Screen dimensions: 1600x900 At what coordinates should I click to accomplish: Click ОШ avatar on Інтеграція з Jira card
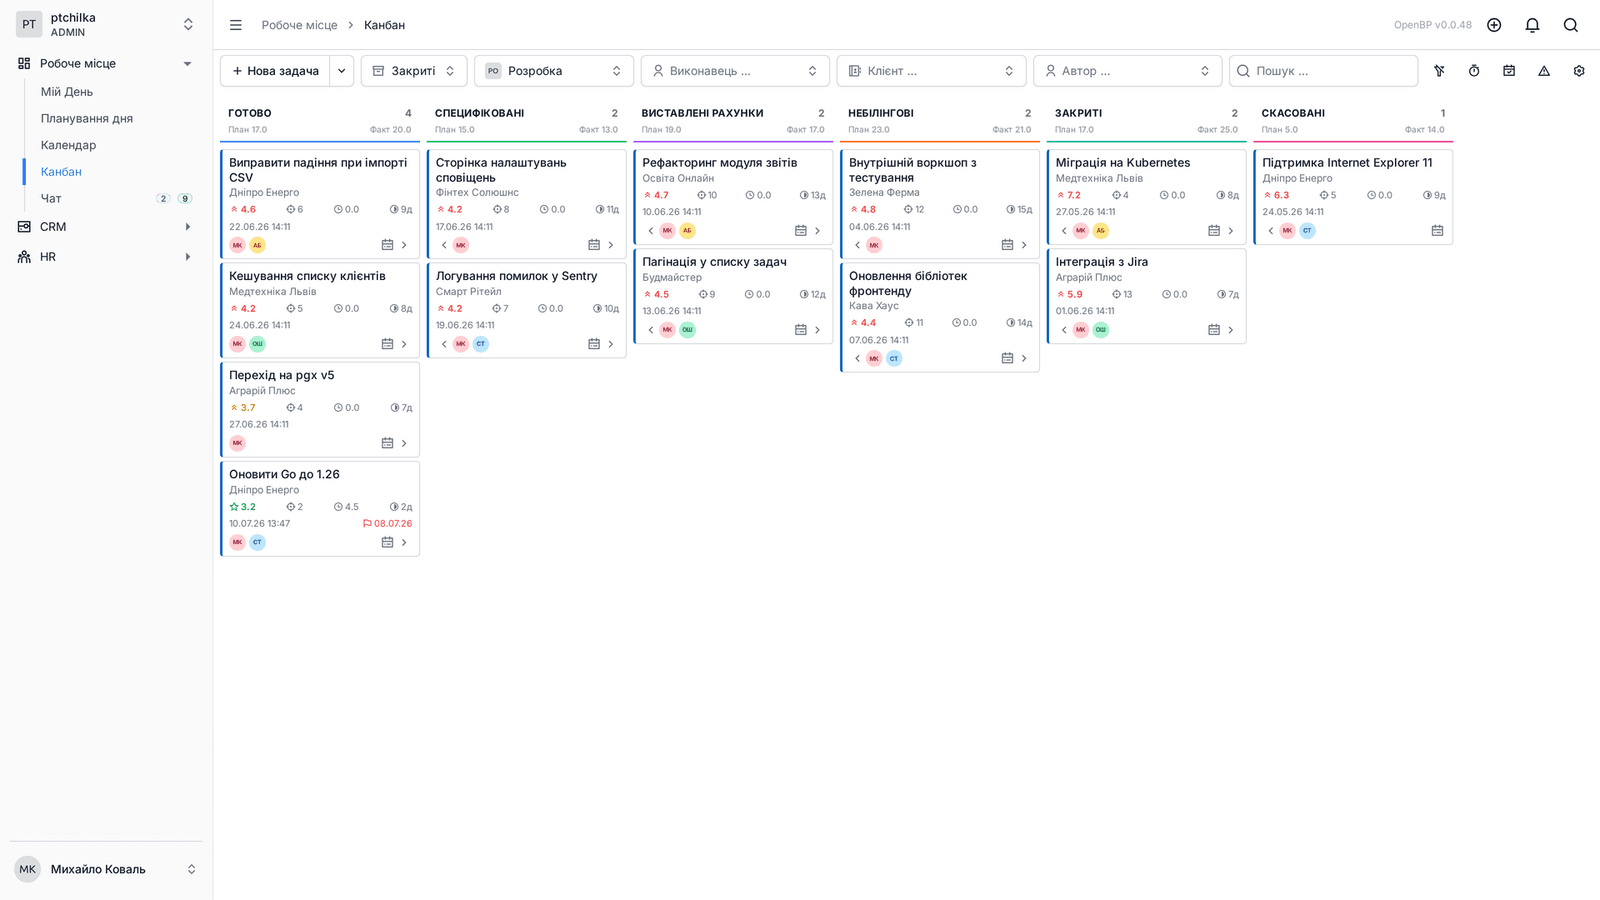(1101, 330)
